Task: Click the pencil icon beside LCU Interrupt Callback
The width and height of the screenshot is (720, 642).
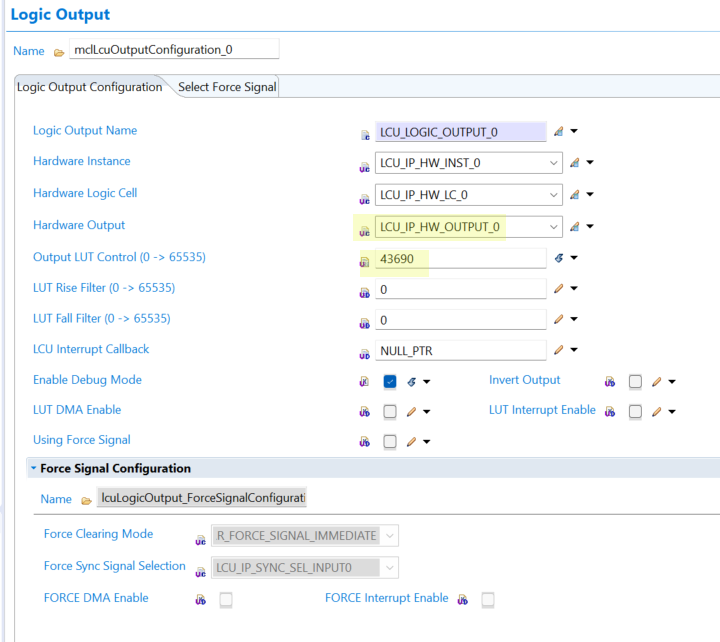Action: [x=559, y=350]
